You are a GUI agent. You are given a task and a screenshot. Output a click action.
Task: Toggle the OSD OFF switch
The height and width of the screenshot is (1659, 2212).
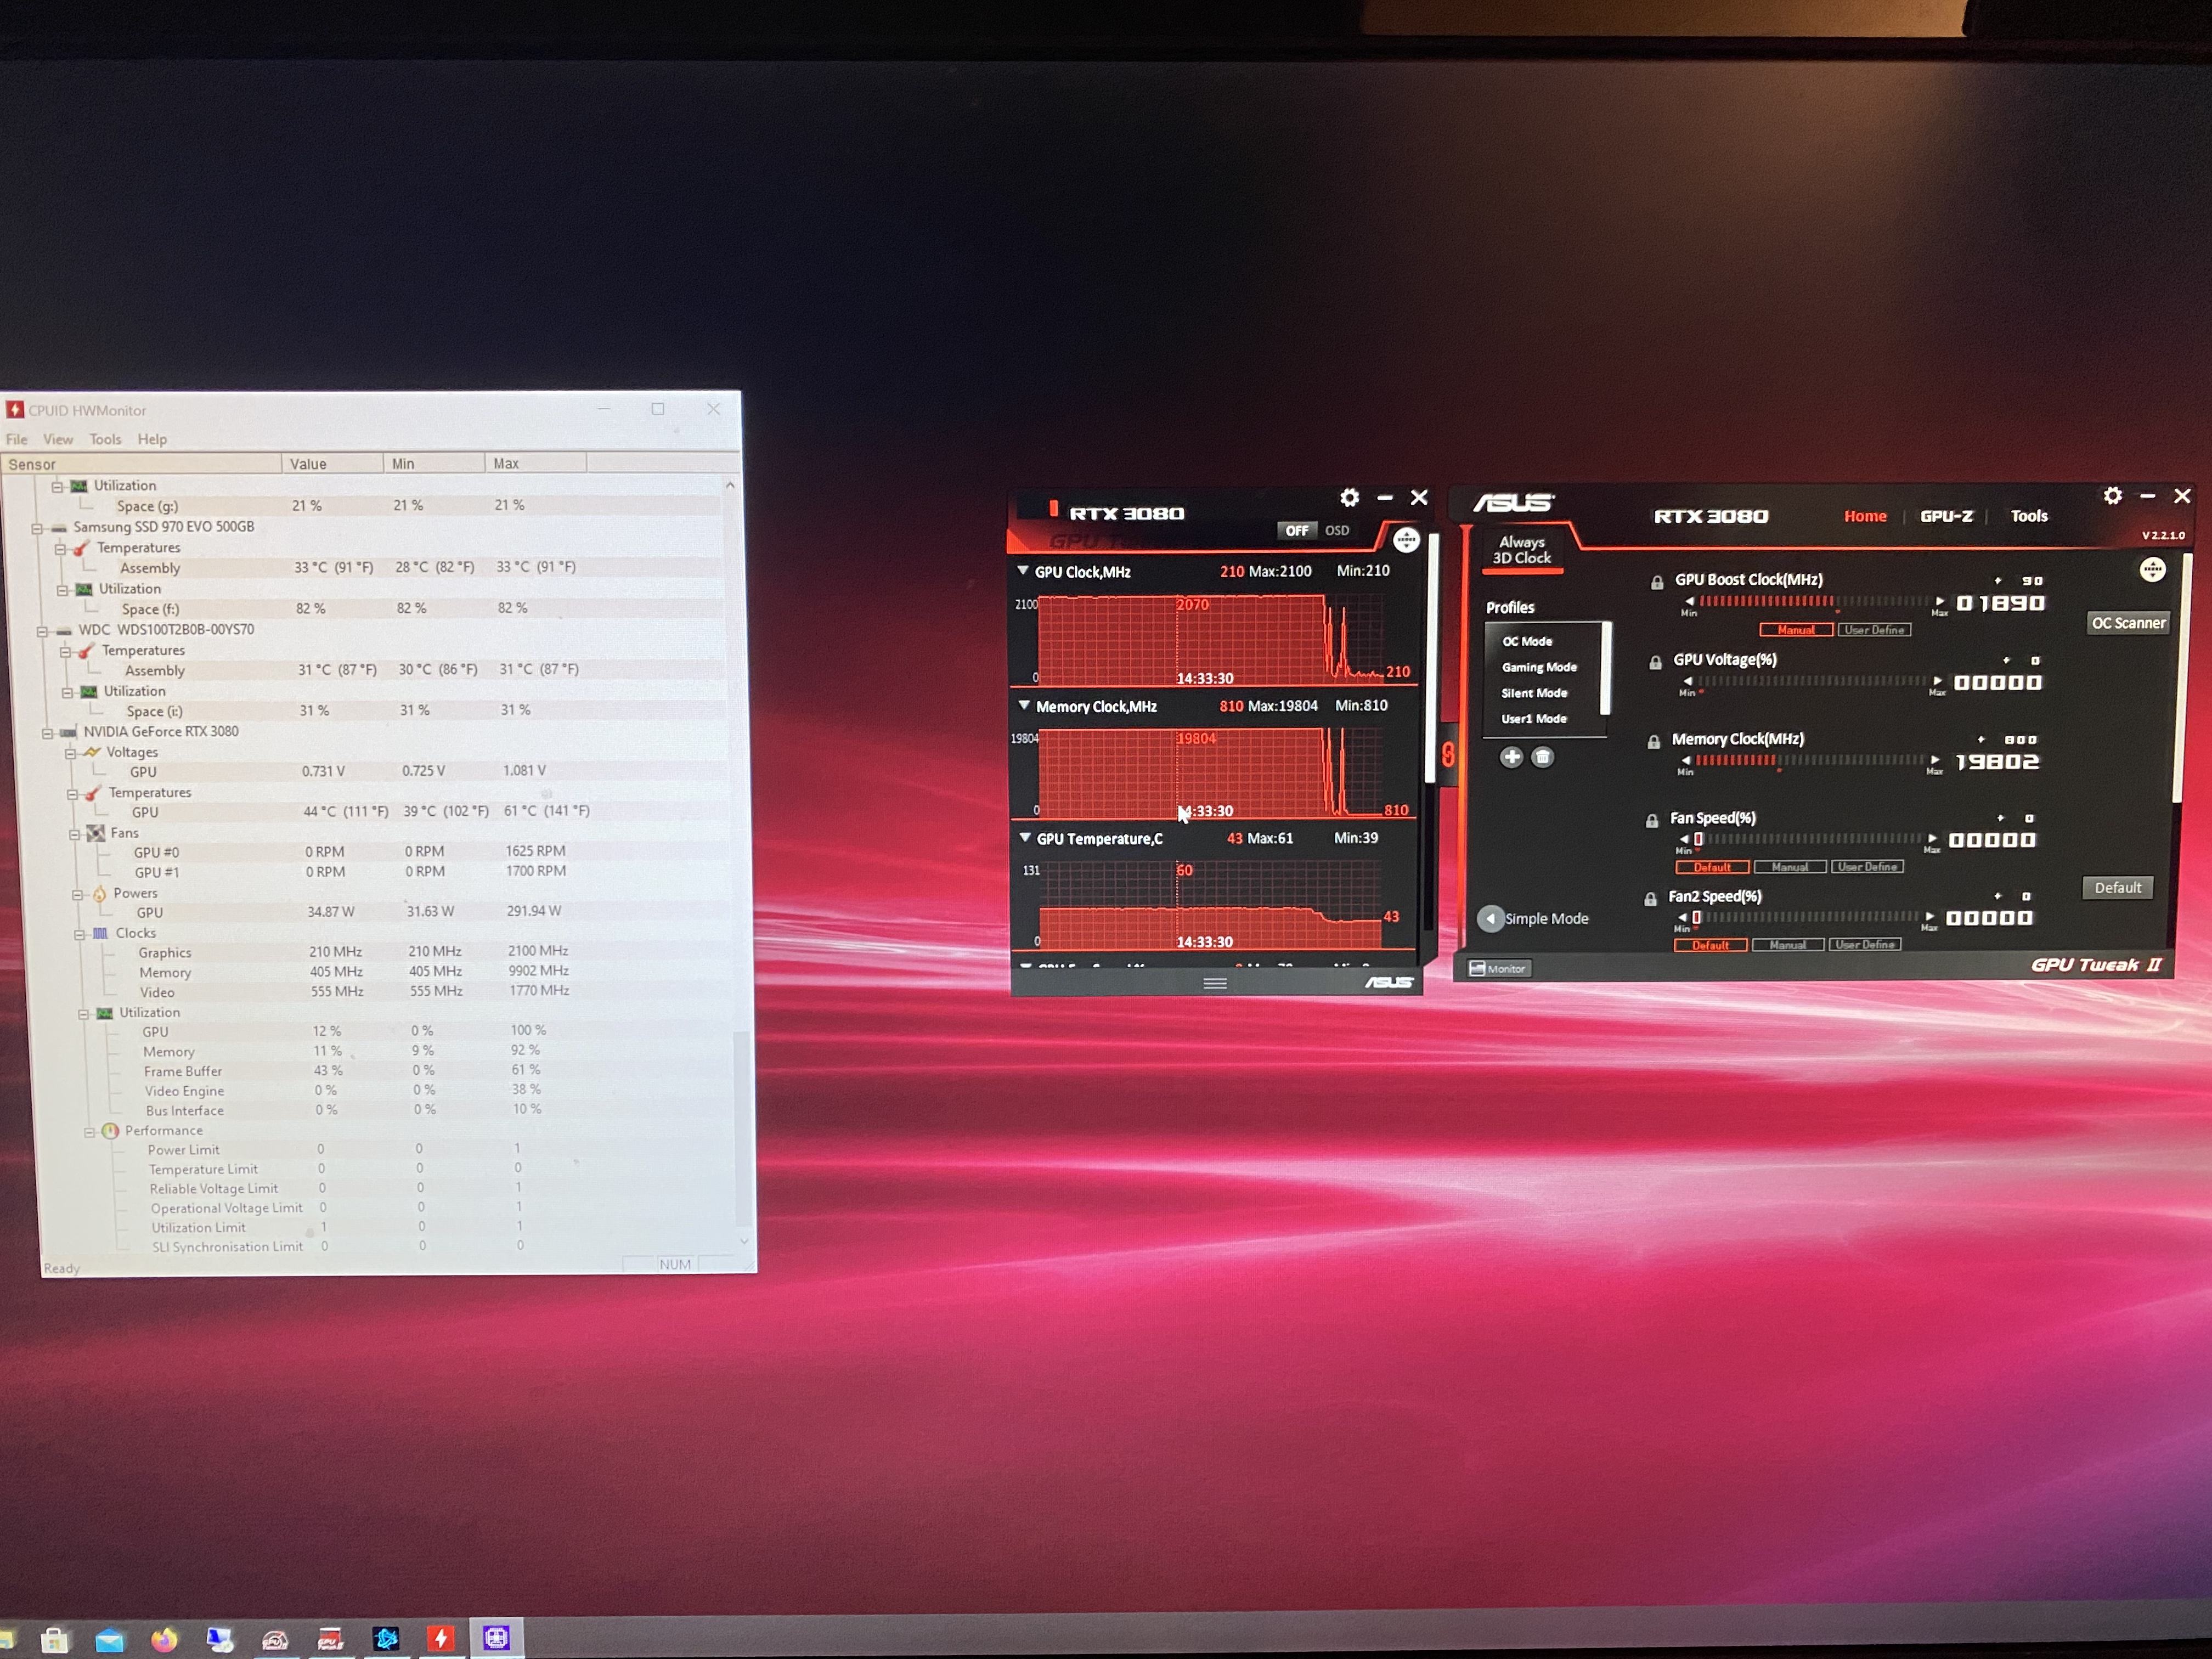click(1297, 530)
